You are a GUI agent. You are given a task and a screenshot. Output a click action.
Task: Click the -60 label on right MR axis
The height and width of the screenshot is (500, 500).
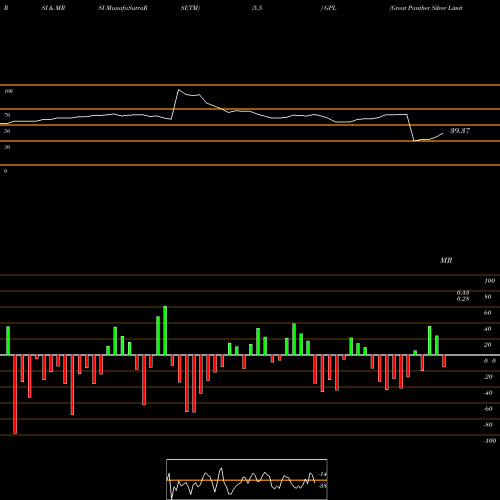(488, 409)
